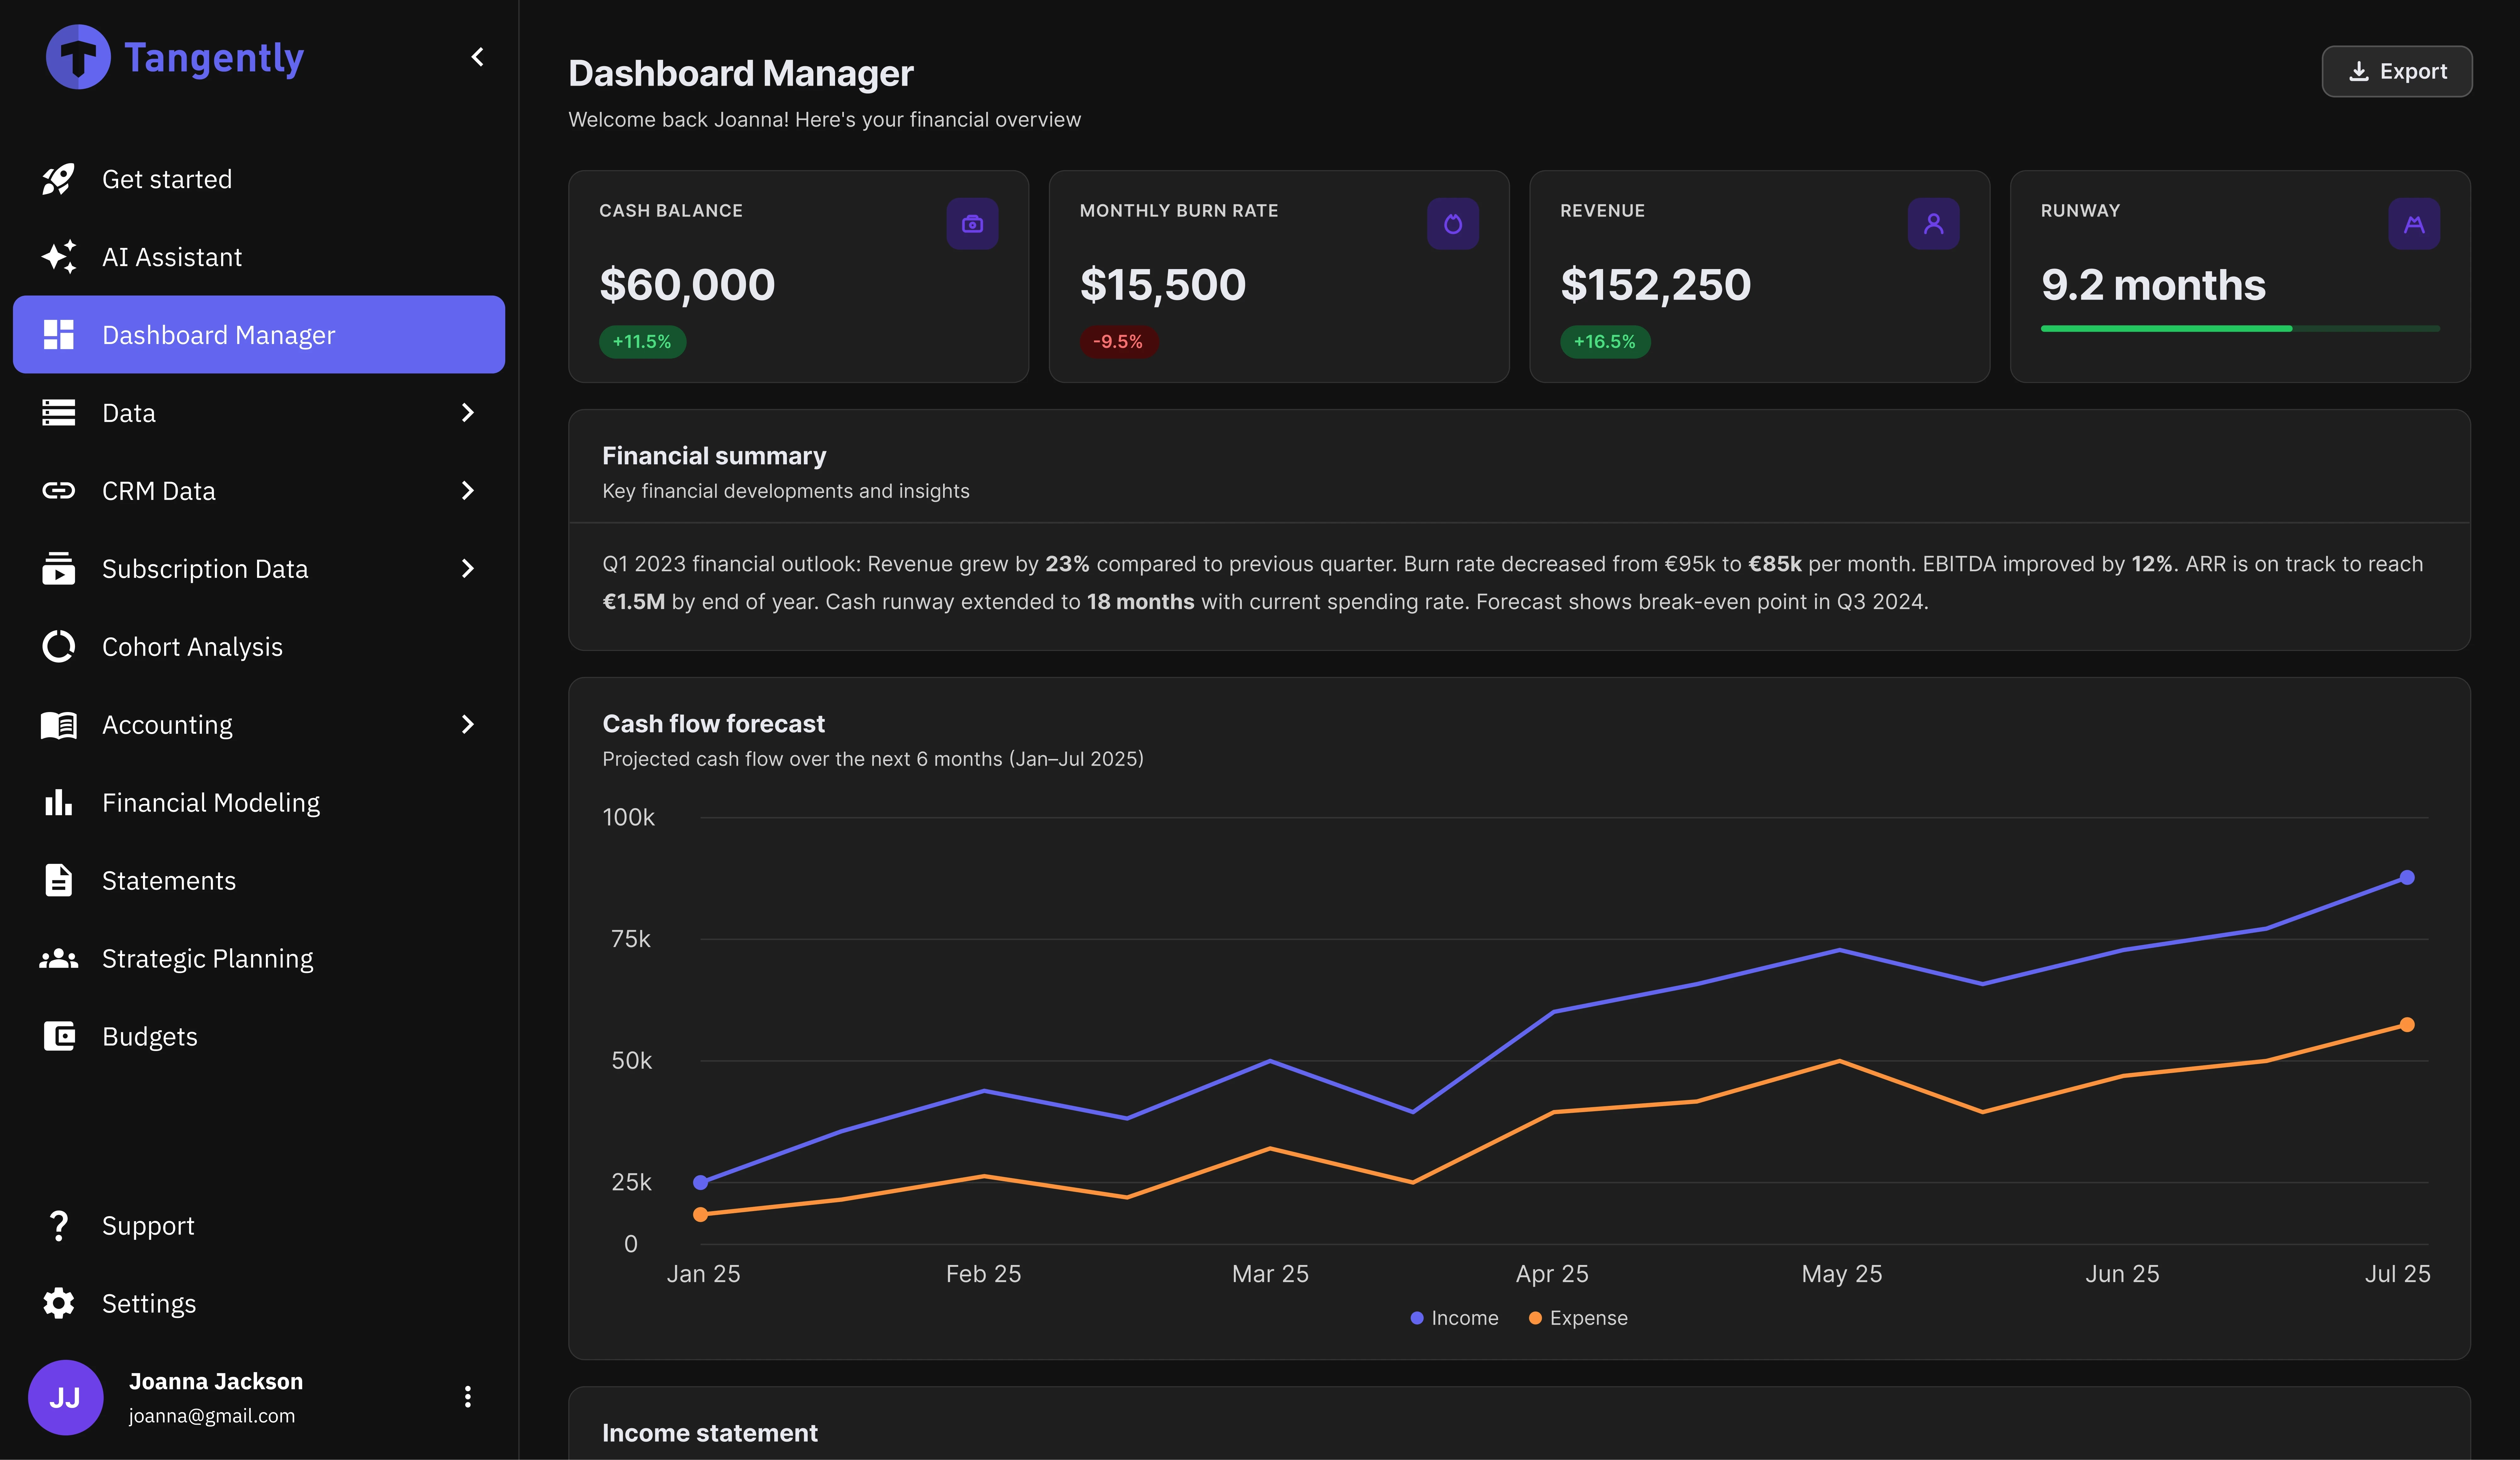Click the $15,500 burn rate value
The width and height of the screenshot is (2520, 1460).
[1163, 285]
